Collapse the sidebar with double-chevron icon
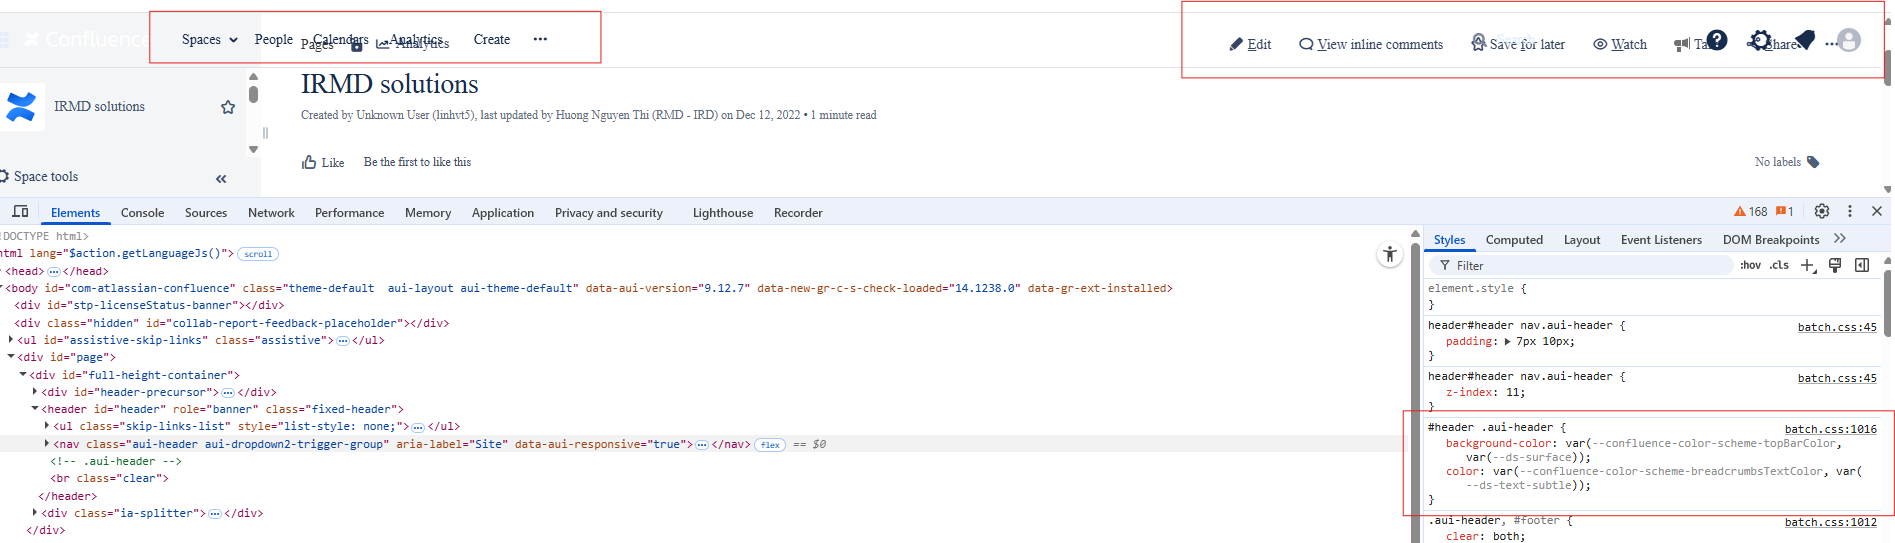Viewport: 1895px width, 543px height. [221, 179]
